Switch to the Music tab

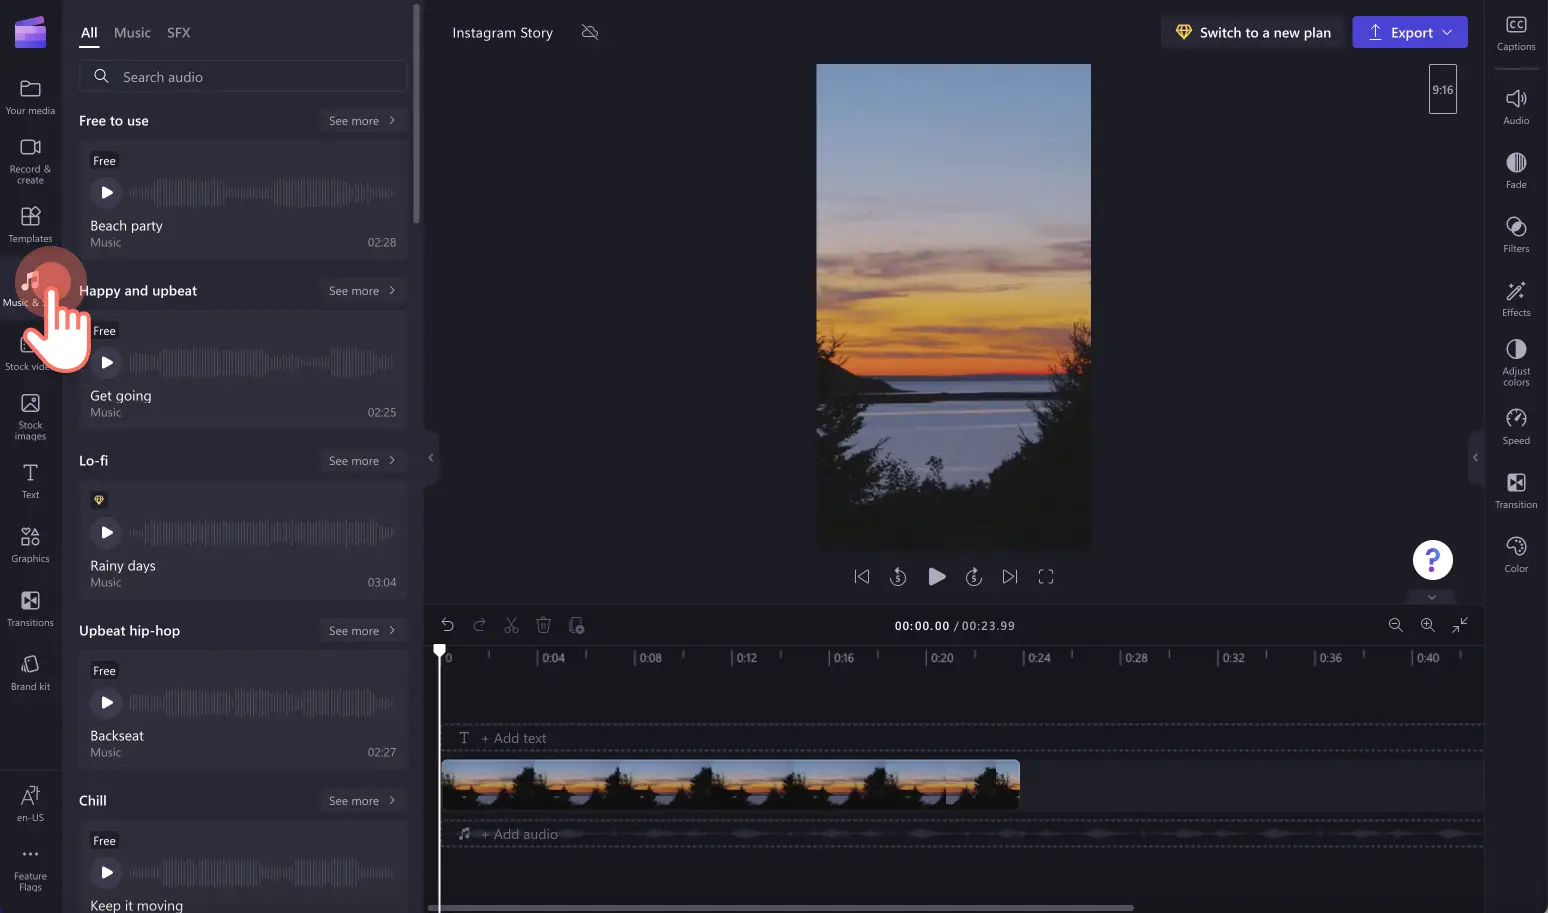coord(132,33)
